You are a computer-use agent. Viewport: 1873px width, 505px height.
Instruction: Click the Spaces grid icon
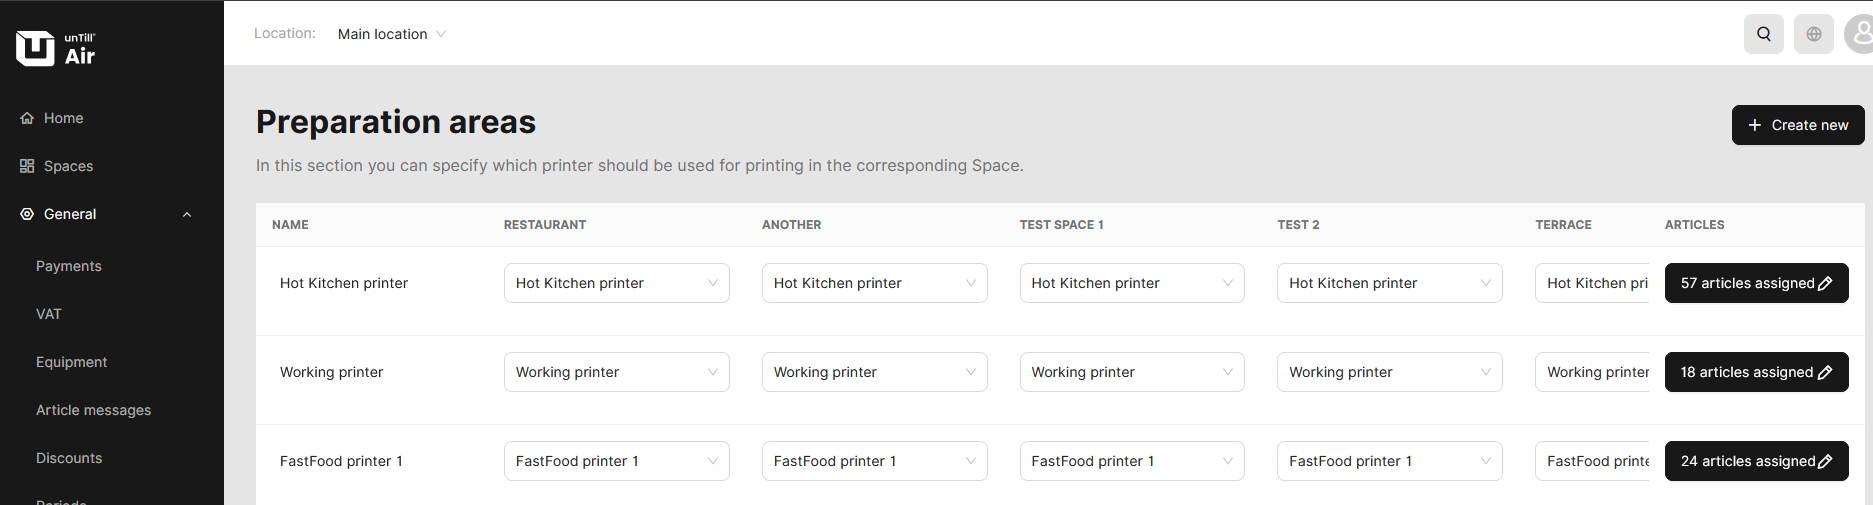point(27,166)
